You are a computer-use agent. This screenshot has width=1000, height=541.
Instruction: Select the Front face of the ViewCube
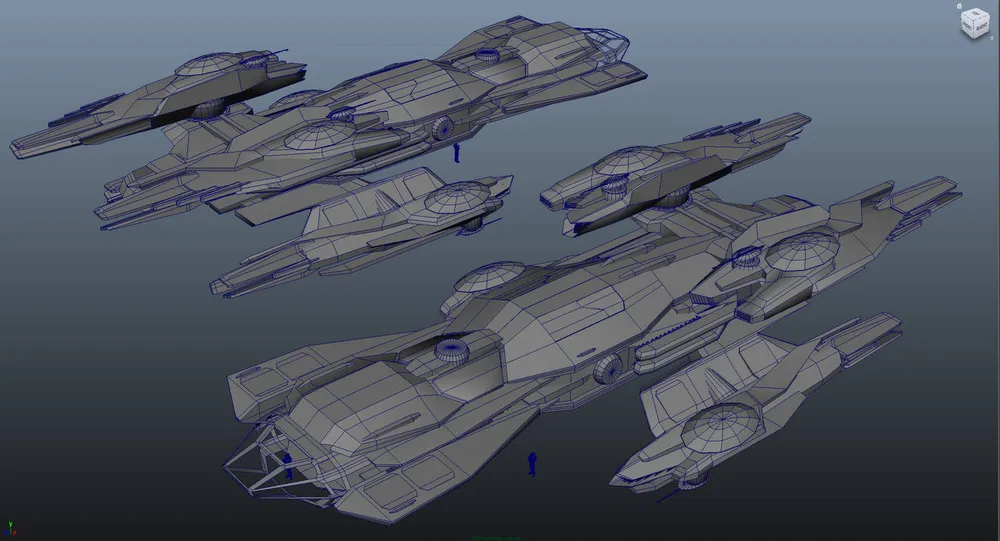[967, 25]
